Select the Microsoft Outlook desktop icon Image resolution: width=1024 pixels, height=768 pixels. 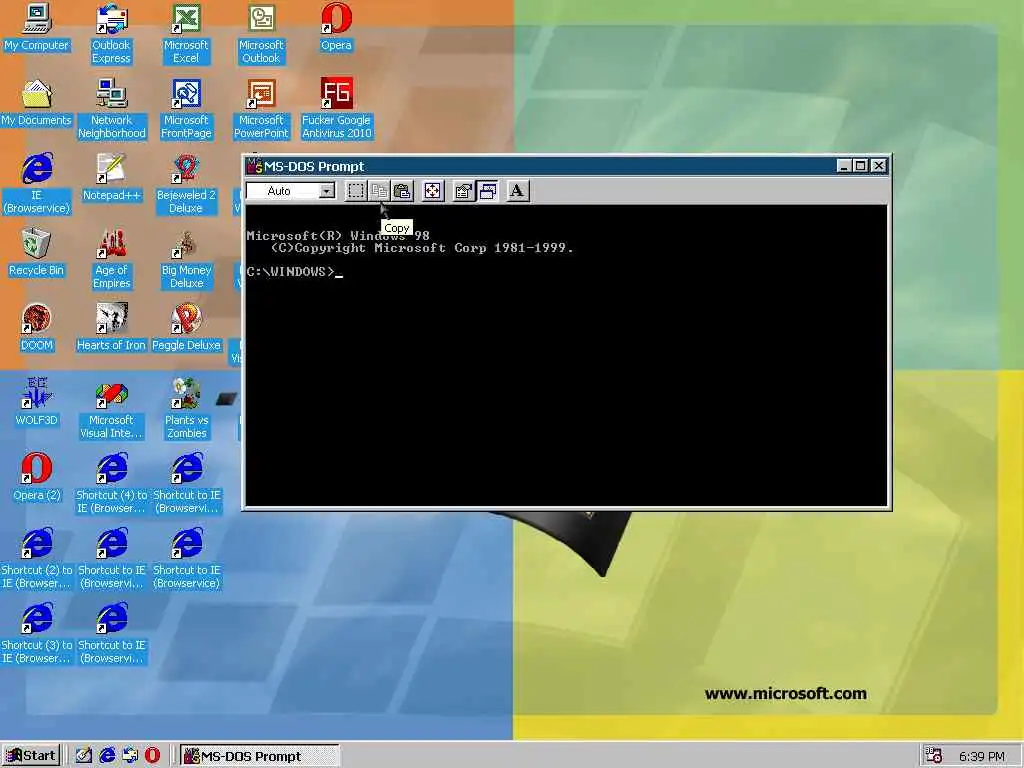click(261, 34)
